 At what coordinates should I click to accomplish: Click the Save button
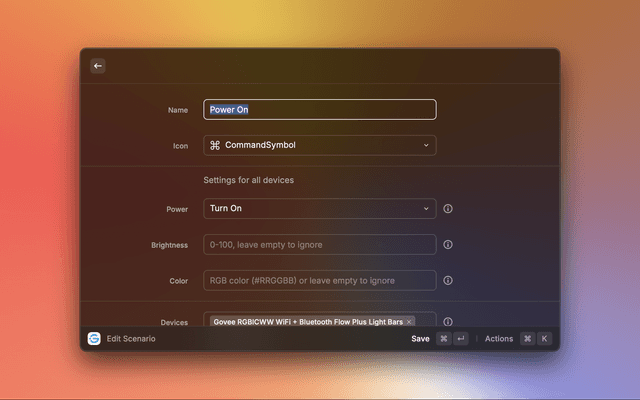(x=420, y=339)
